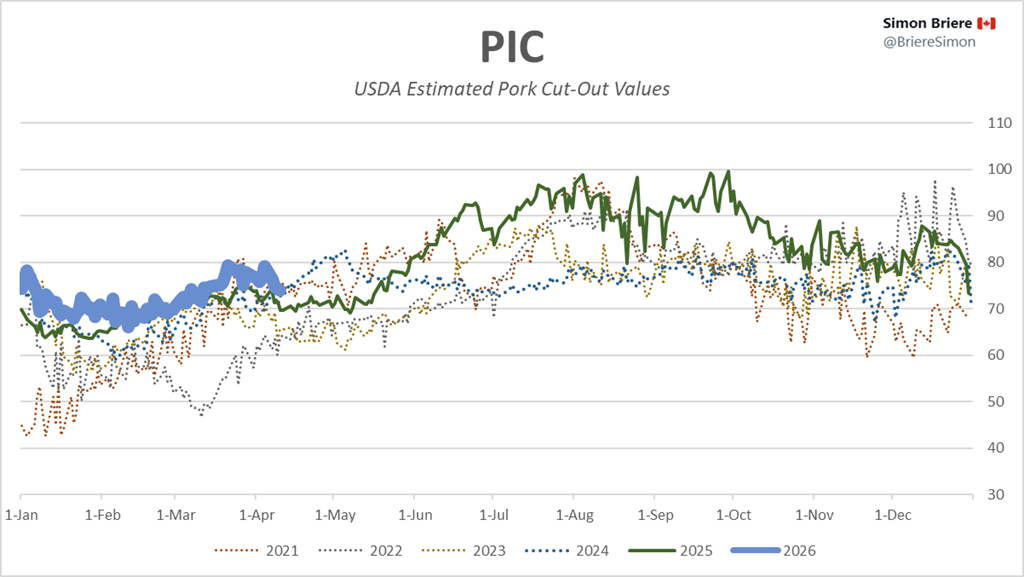The height and width of the screenshot is (577, 1024).
Task: Click the 1-Jan x-axis label
Action: (22, 515)
